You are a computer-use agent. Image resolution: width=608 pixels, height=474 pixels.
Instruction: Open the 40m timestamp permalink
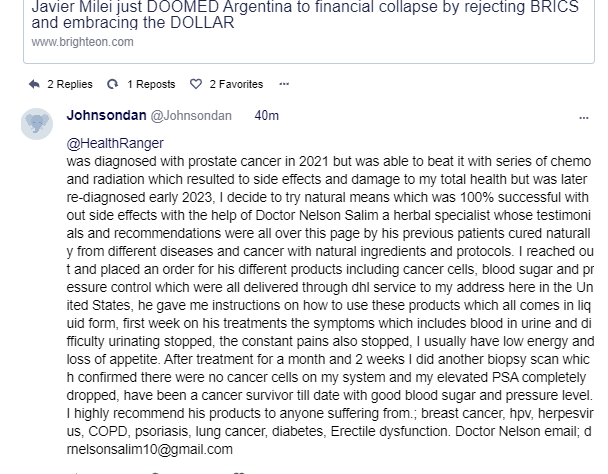pos(266,116)
